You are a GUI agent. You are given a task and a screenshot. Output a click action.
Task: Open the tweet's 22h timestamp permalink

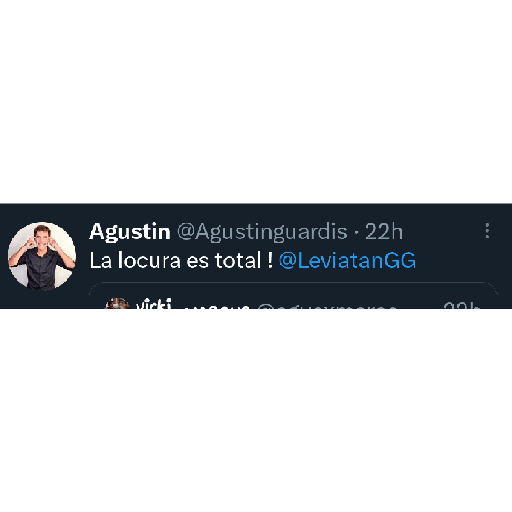coord(384,231)
